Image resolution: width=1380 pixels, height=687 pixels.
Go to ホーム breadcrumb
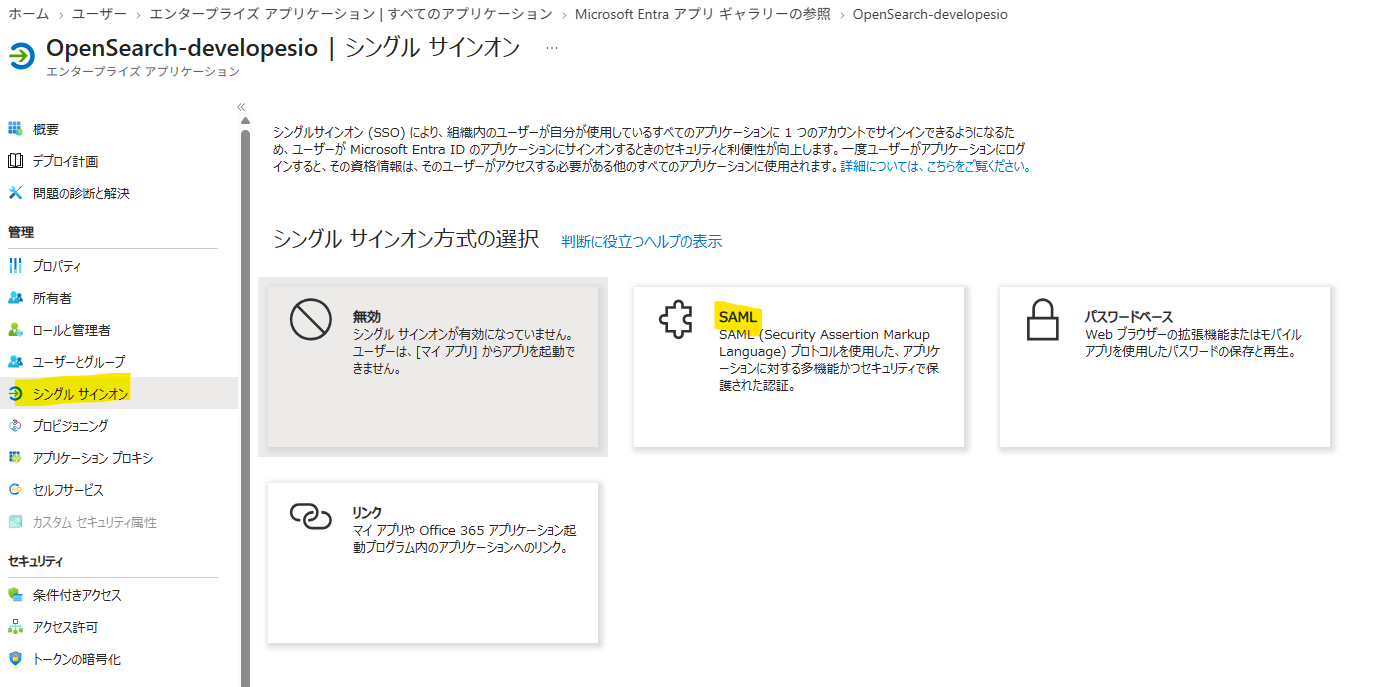coord(29,14)
